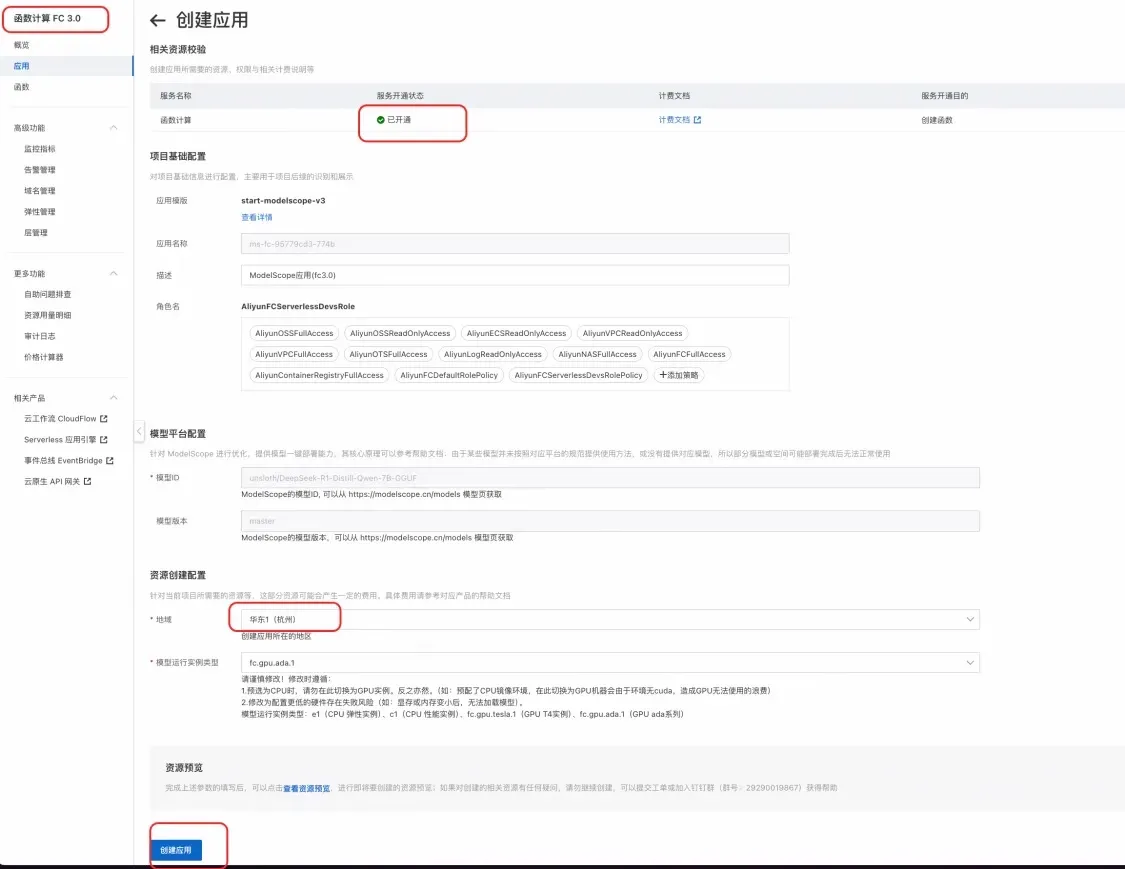Click the AliyunOTSFullAccess policy tag
Image resolution: width=1125 pixels, height=869 pixels.
pos(388,354)
